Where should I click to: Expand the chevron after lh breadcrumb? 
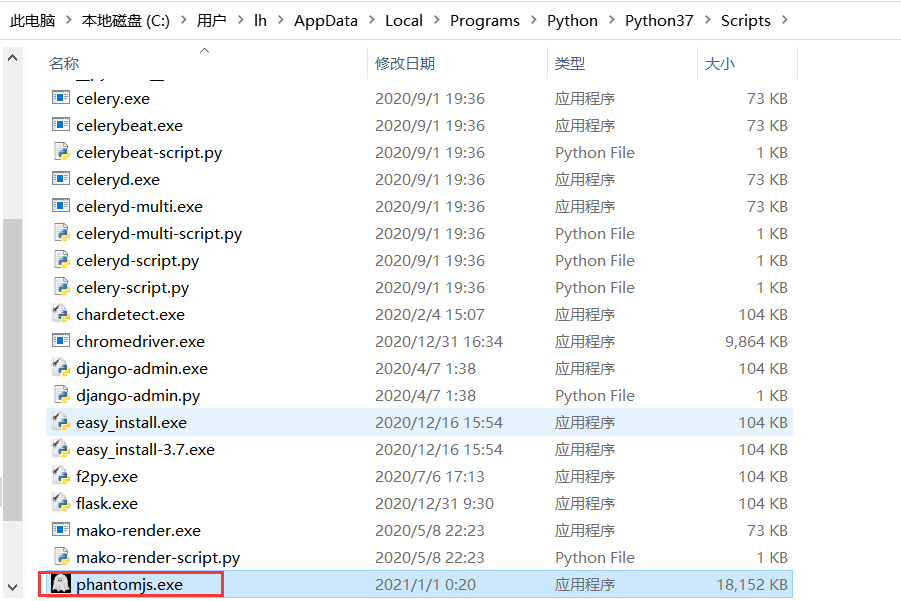pyautogui.click(x=281, y=20)
